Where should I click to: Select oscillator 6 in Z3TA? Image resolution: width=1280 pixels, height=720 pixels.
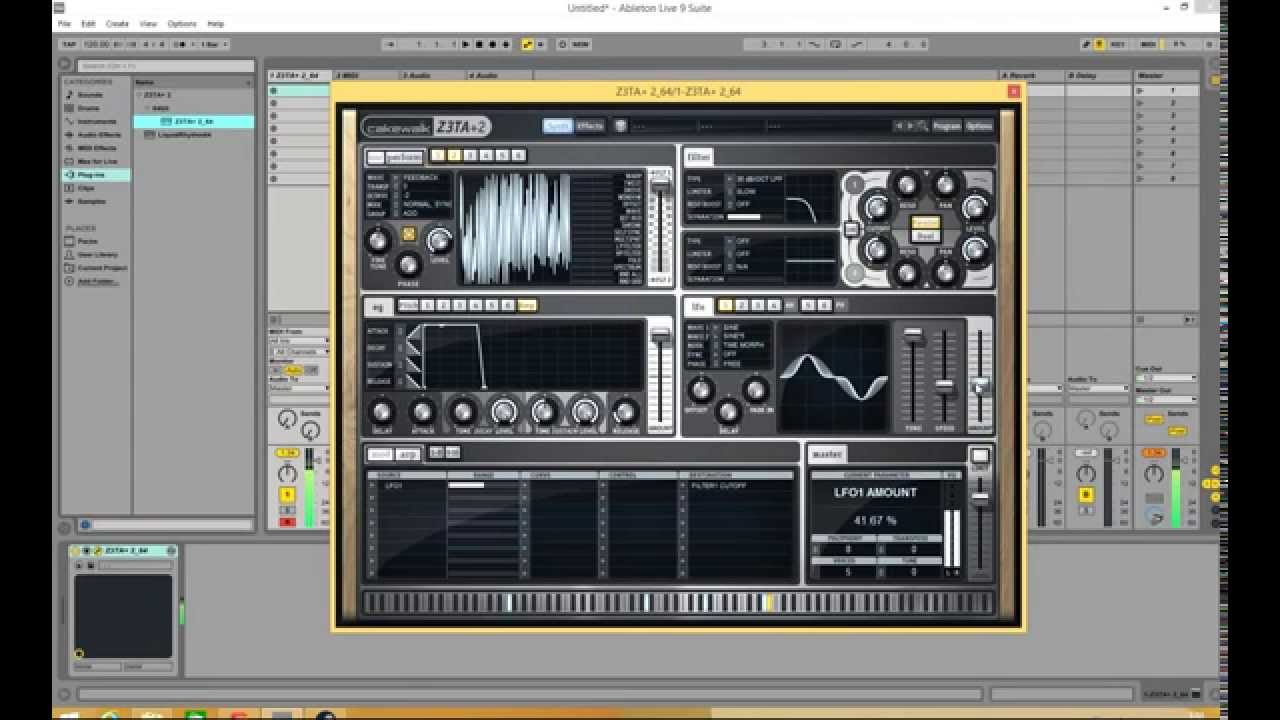click(518, 155)
